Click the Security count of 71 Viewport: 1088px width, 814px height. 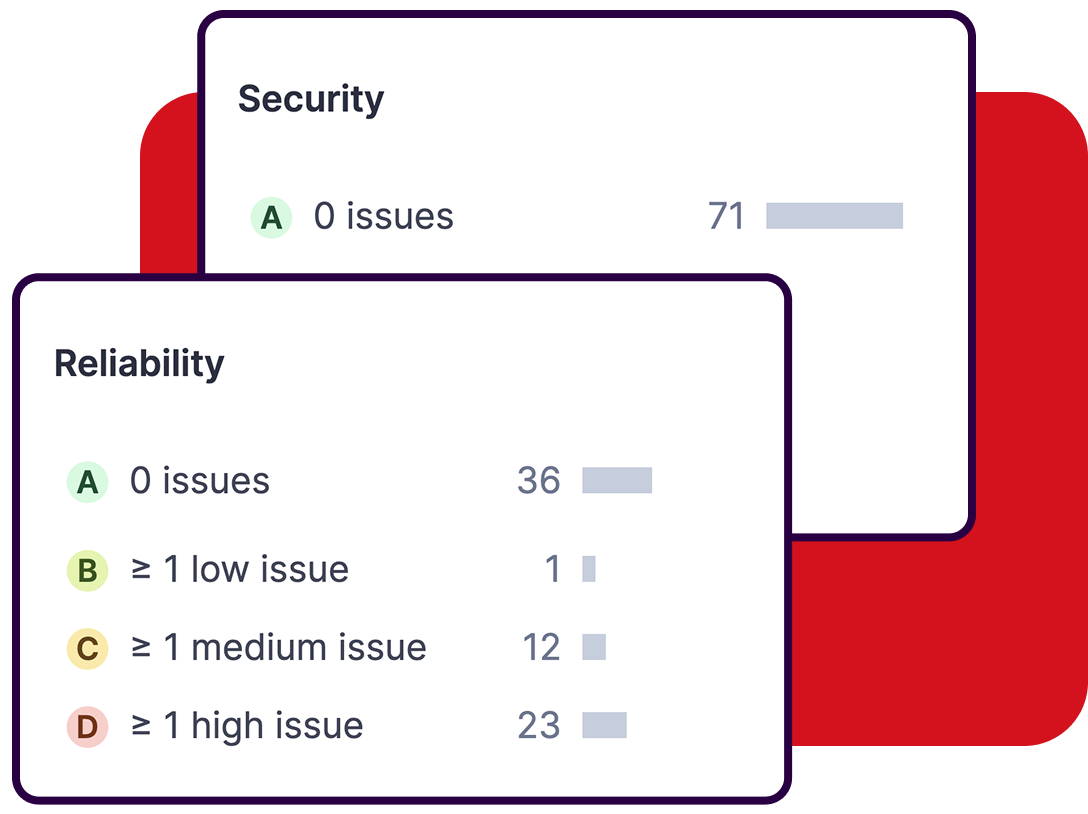[x=726, y=217]
